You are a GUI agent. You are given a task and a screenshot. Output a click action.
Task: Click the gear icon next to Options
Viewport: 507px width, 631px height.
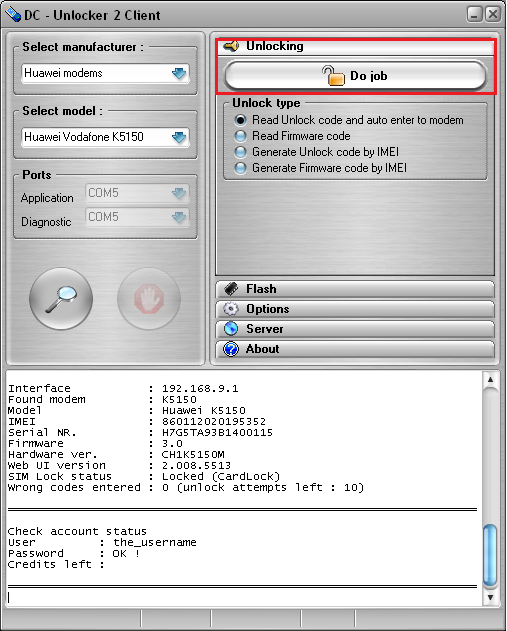(231, 309)
